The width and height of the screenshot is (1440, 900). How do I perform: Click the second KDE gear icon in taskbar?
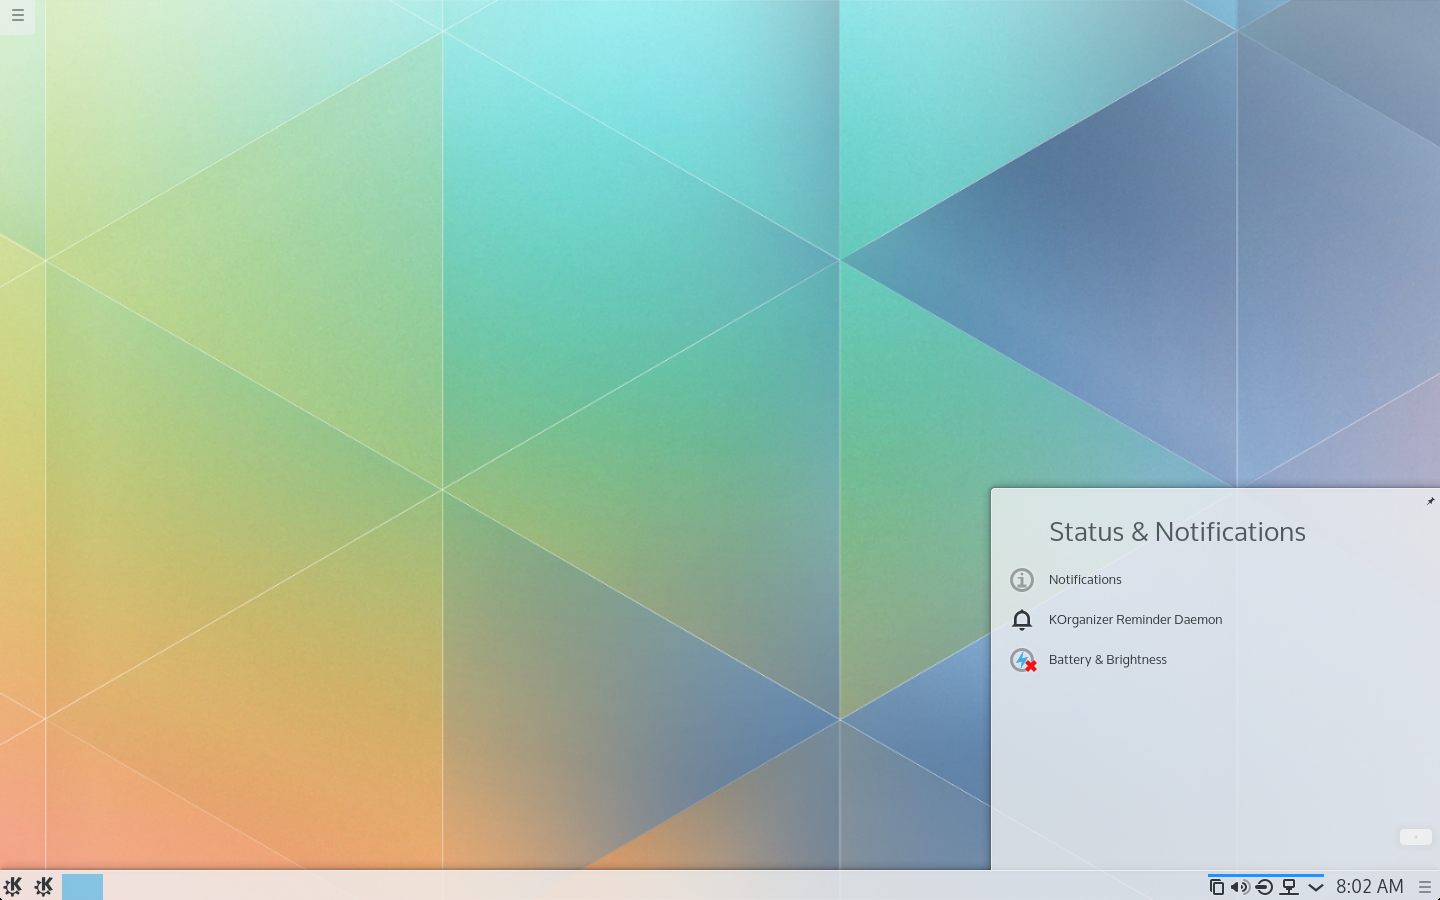[44, 886]
